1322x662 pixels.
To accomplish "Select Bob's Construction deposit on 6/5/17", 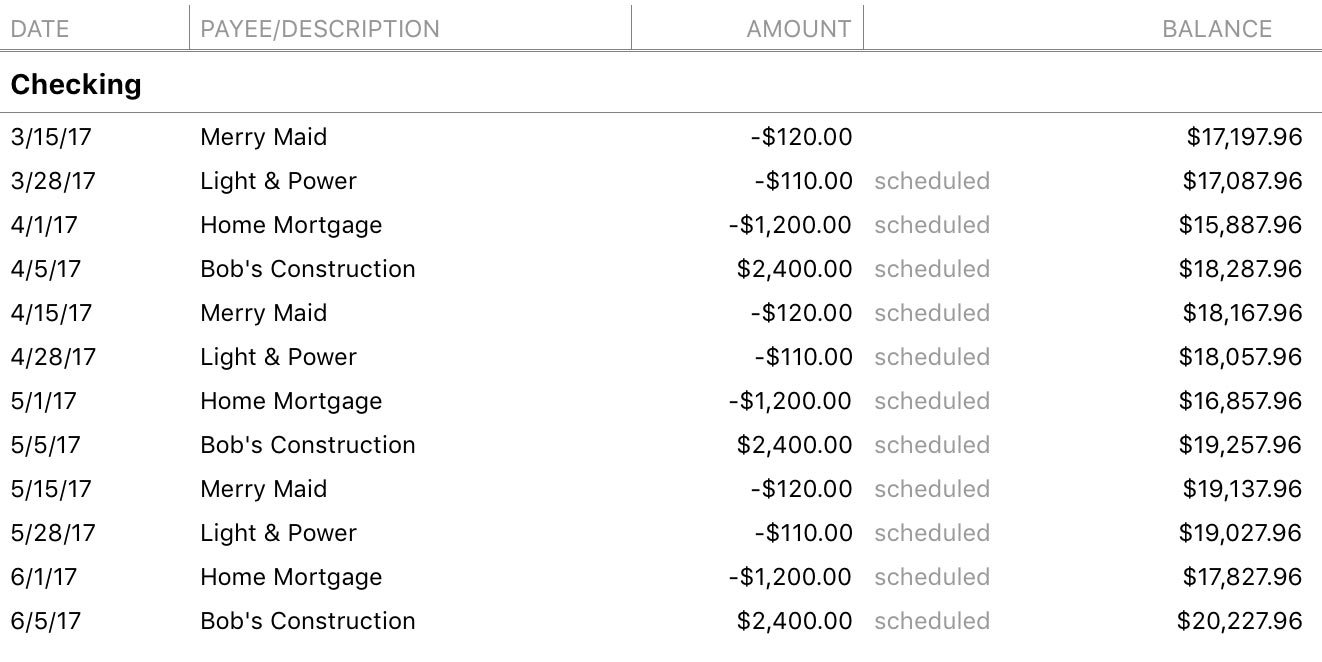I will click(x=307, y=621).
